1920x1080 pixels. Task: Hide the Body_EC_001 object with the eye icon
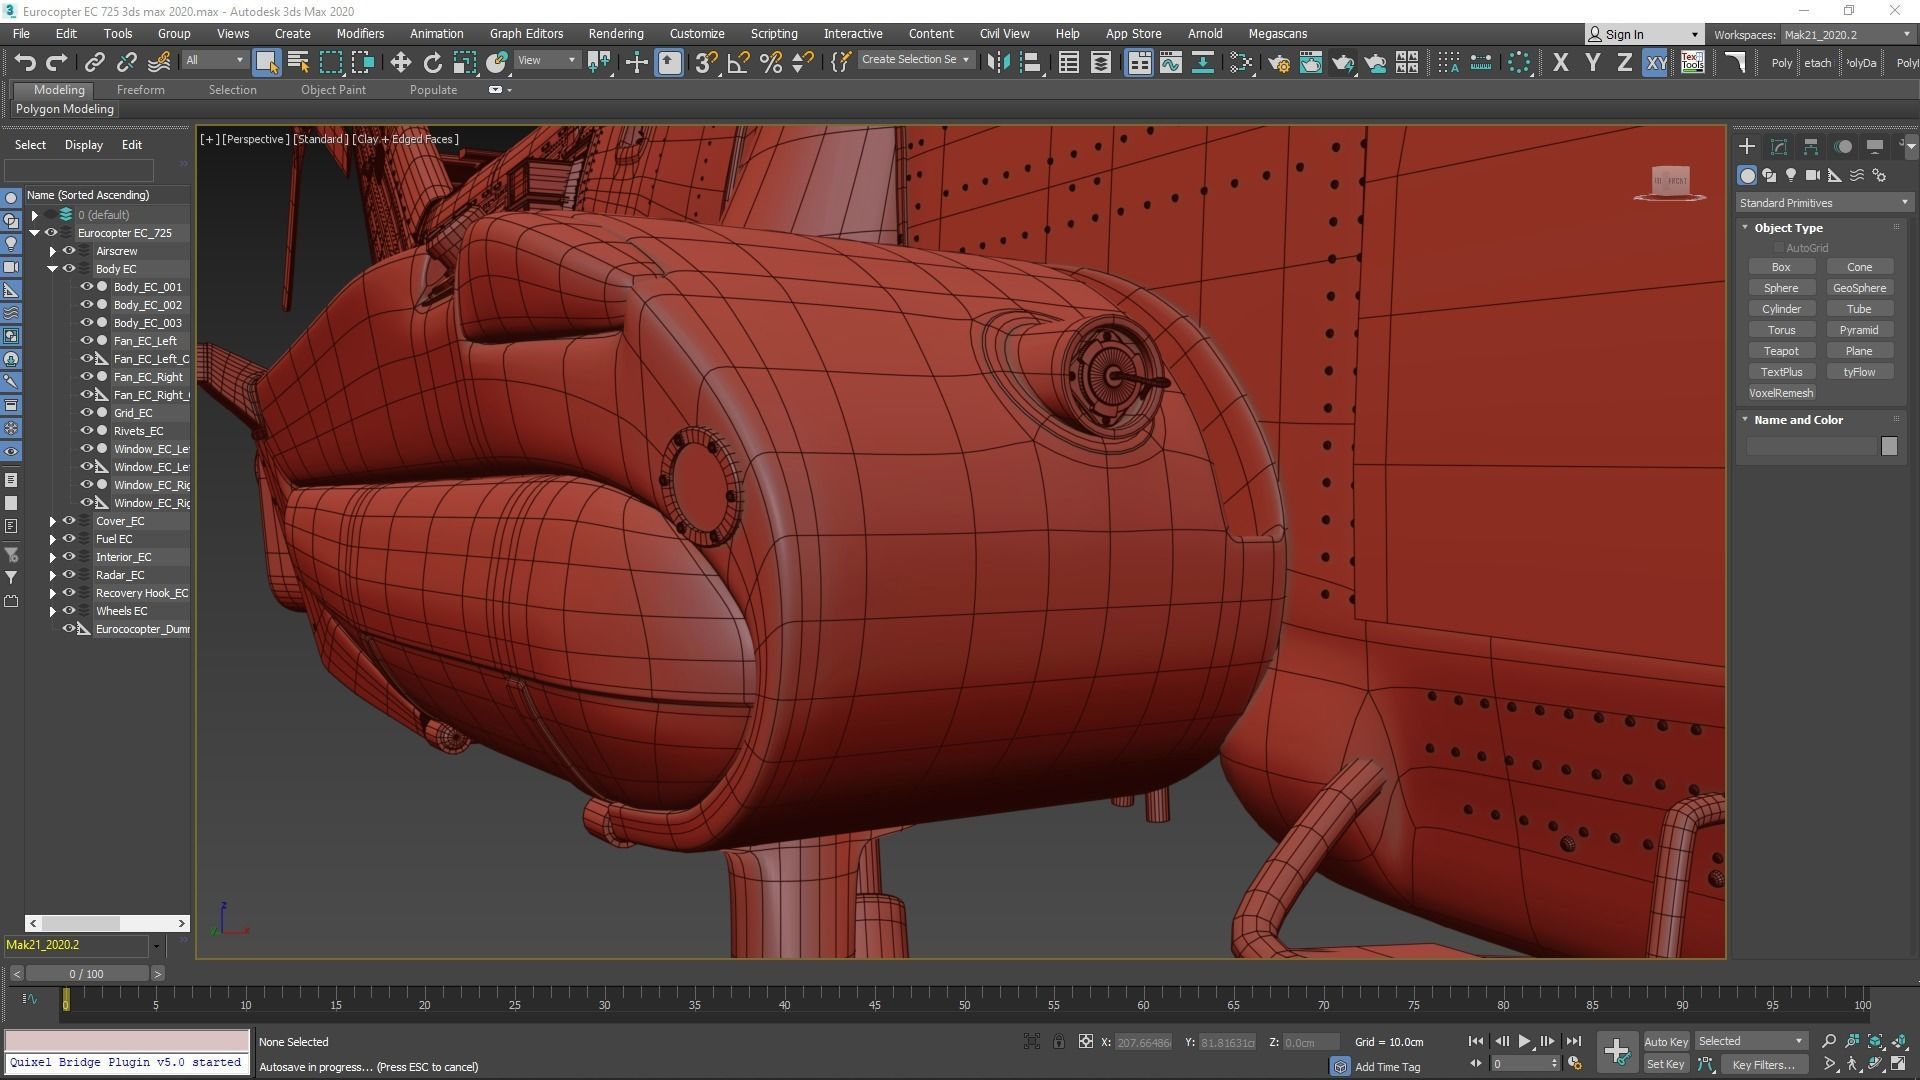click(87, 287)
